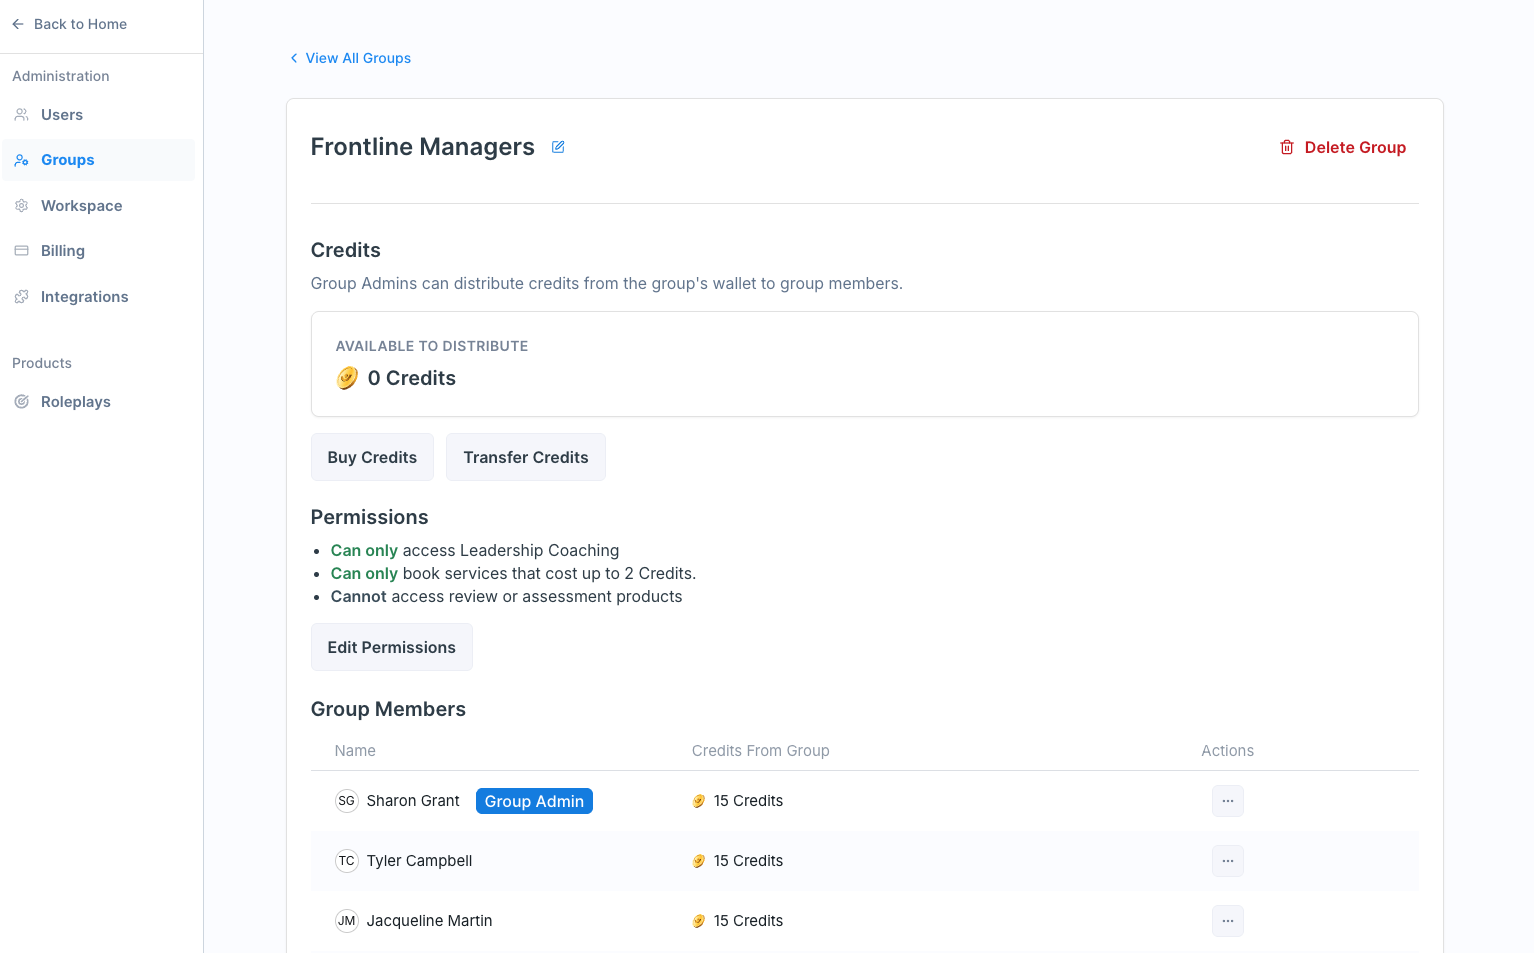Click 15 Credits in Jacqueline Martin's row
Image resolution: width=1534 pixels, height=953 pixels.
tap(748, 921)
